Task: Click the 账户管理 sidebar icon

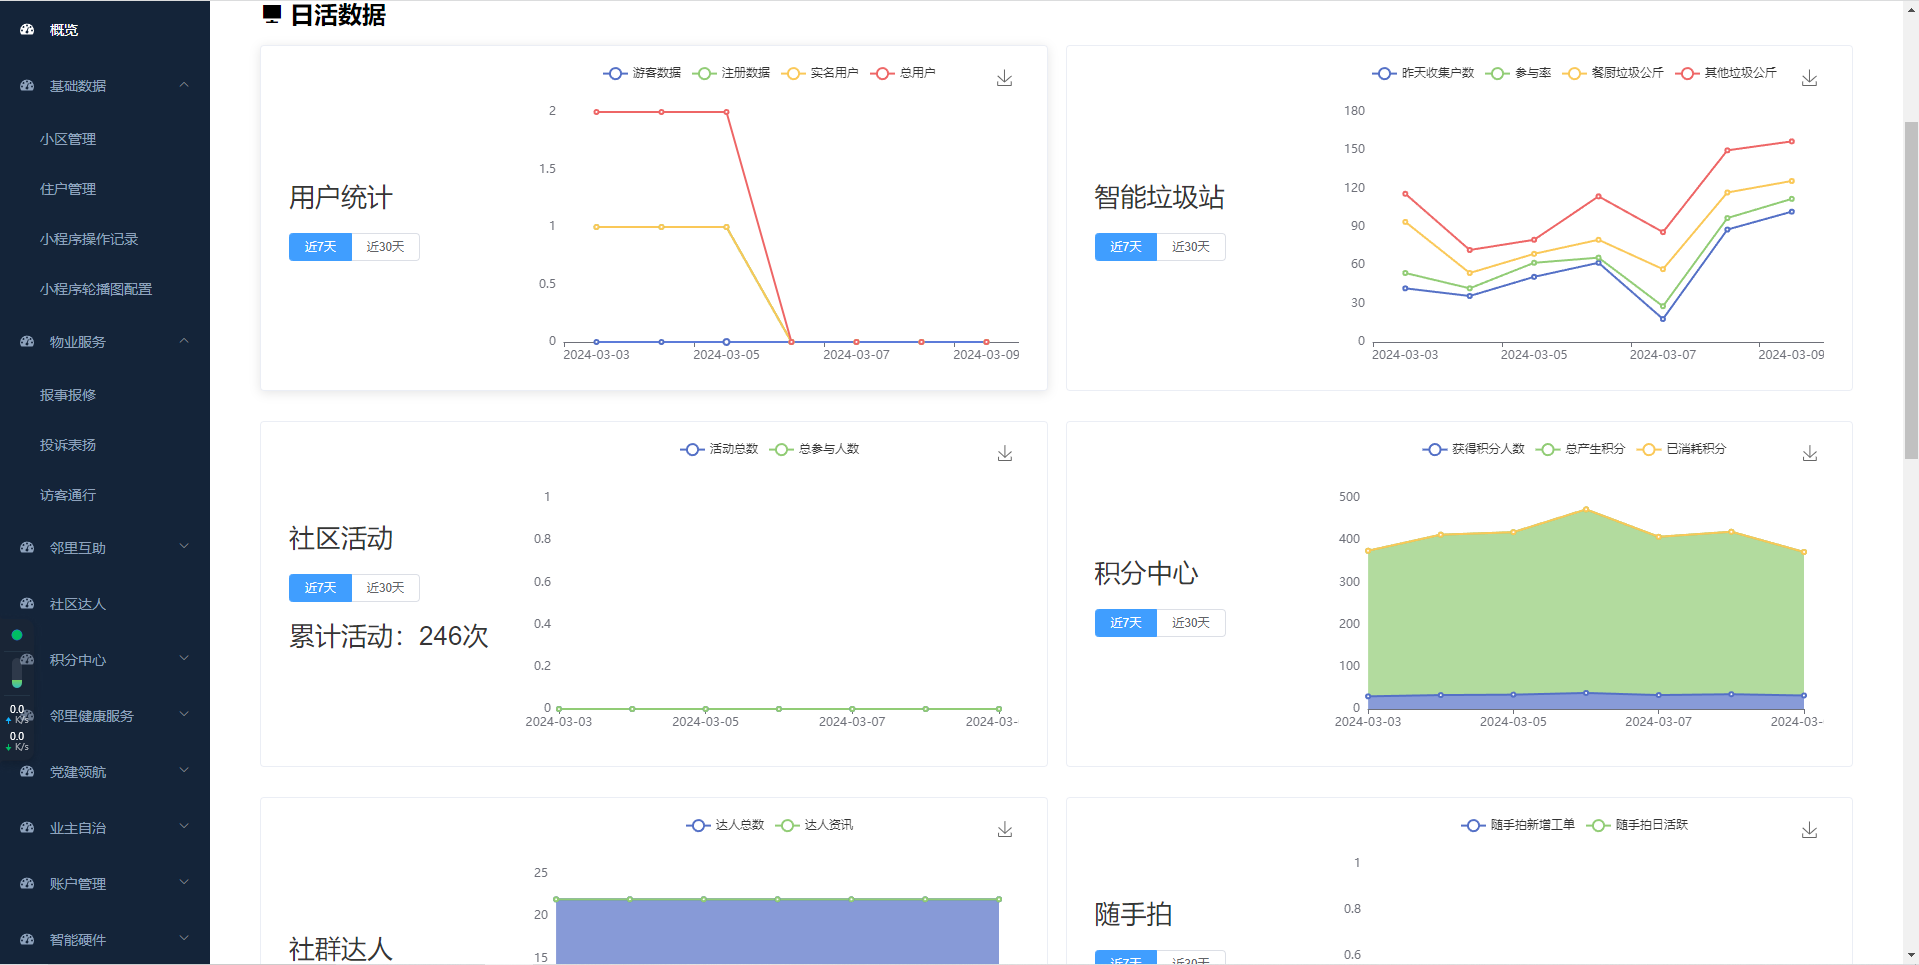Action: coord(27,884)
